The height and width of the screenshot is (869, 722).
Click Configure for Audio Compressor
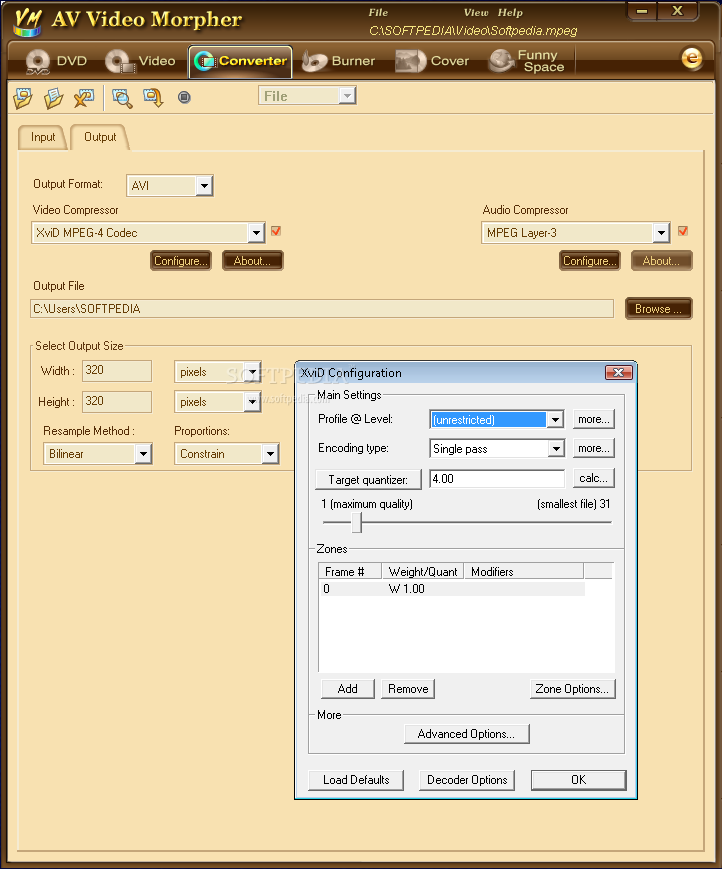click(590, 260)
